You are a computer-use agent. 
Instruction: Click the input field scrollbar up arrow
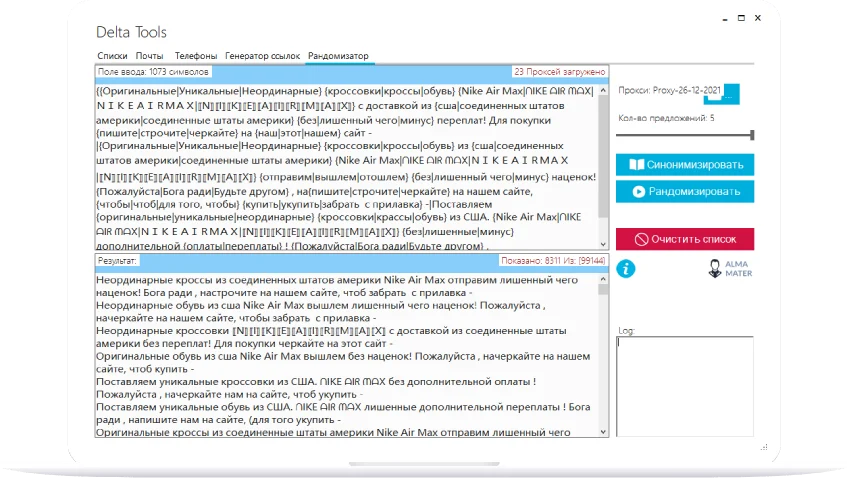coord(603,90)
